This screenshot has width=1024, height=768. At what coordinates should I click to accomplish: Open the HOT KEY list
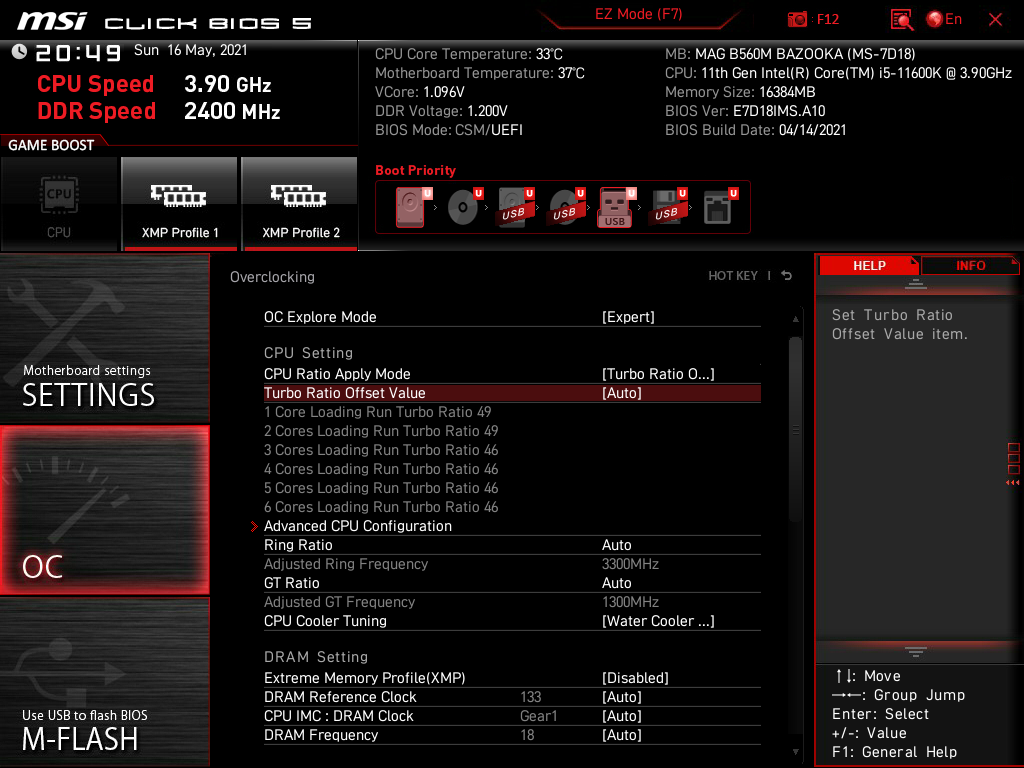(733, 276)
